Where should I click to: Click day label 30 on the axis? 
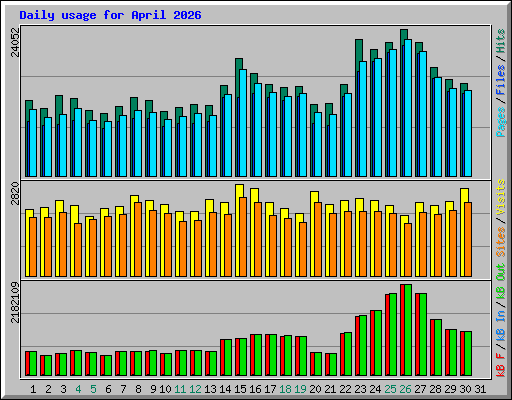465,389
